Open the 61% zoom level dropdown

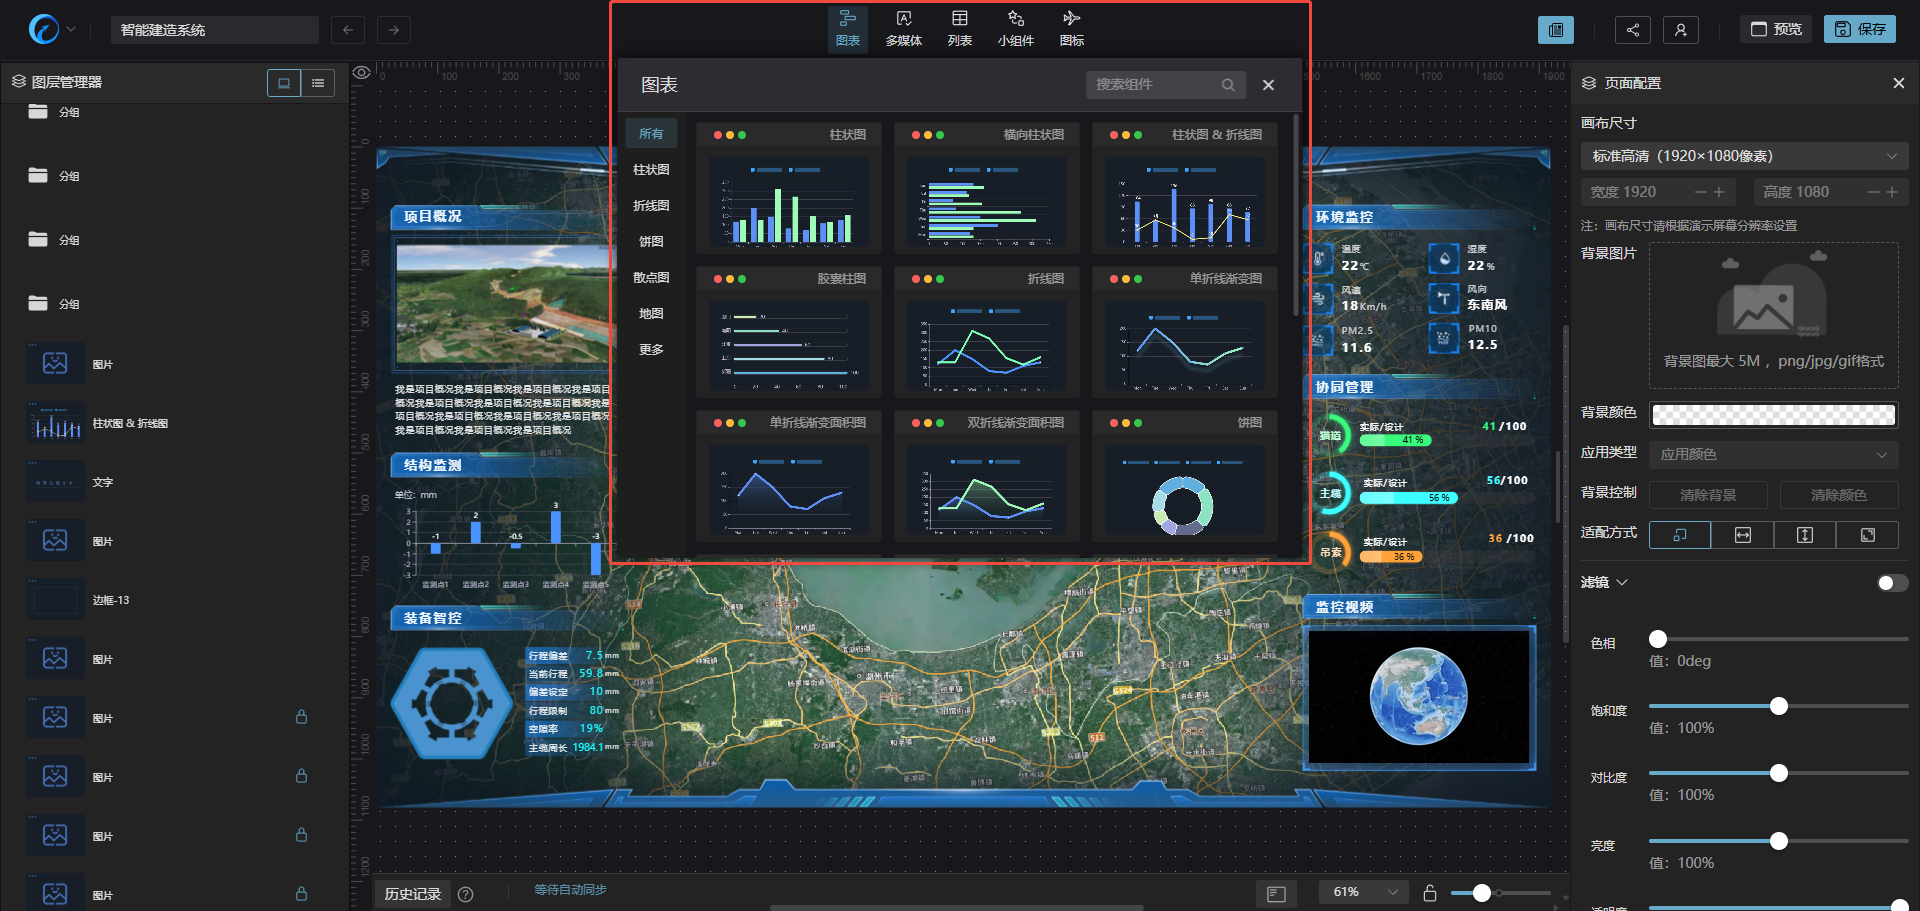pos(1364,892)
